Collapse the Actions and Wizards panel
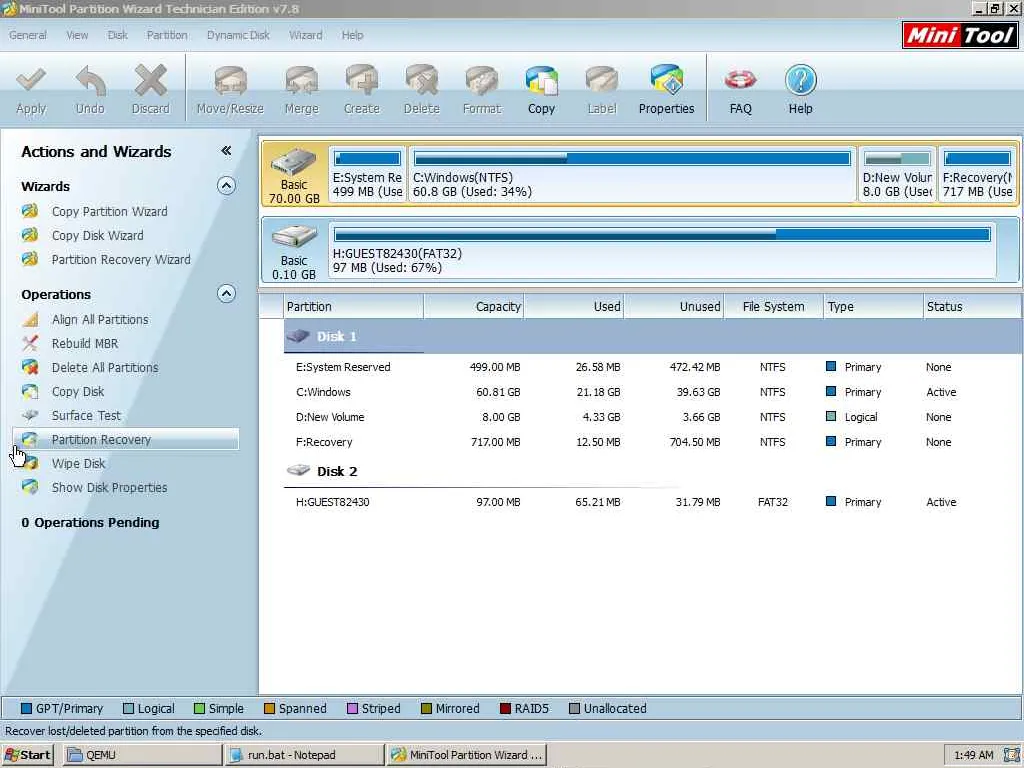Image resolution: width=1024 pixels, height=768 pixels. point(226,151)
